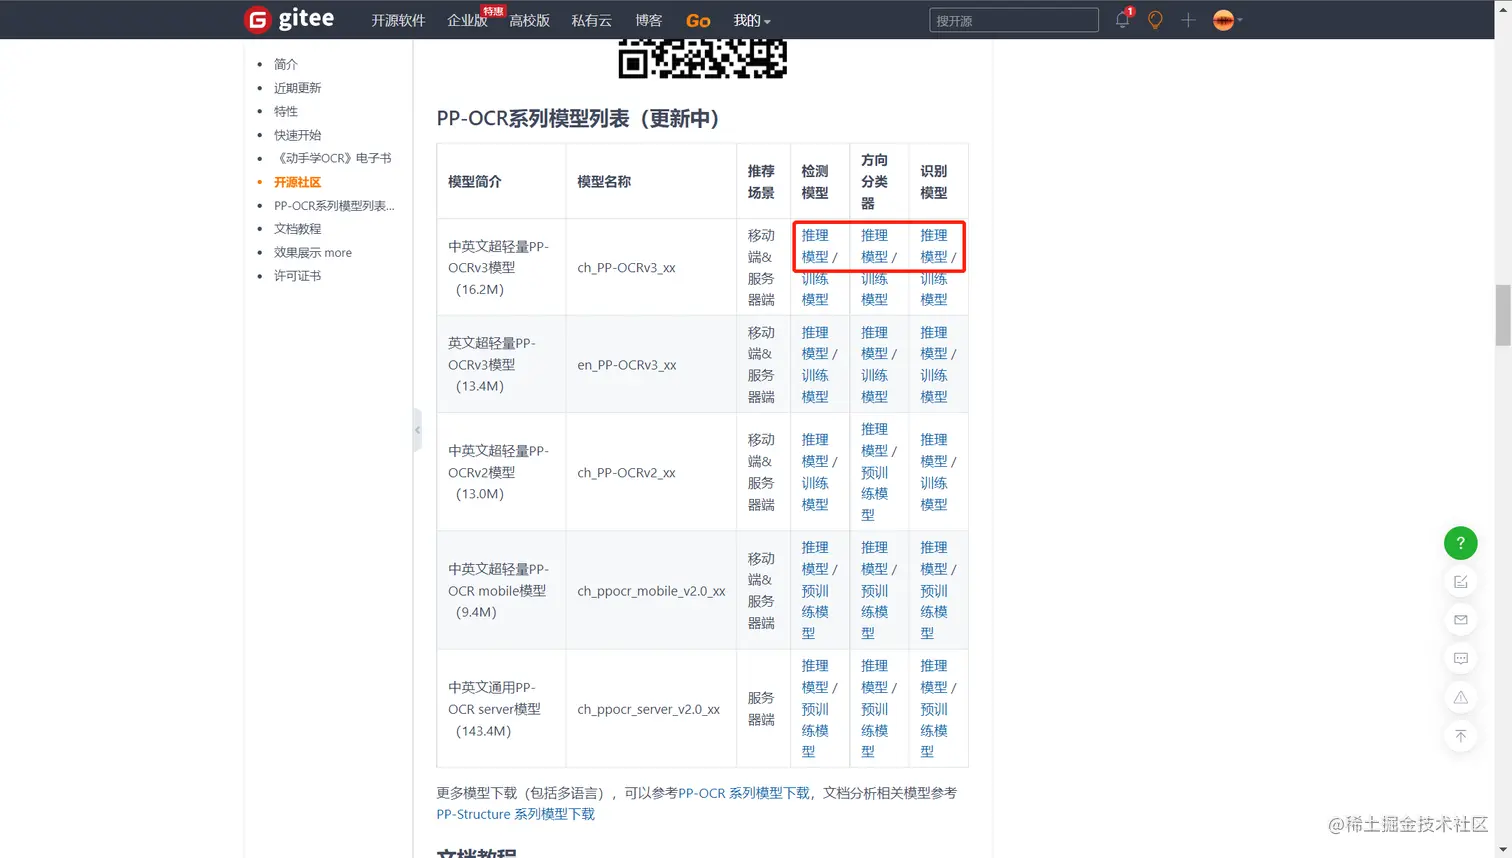
Task: Open ch_PP-OCRv3 direction classifier 推理模型 link
Action: coord(874,246)
